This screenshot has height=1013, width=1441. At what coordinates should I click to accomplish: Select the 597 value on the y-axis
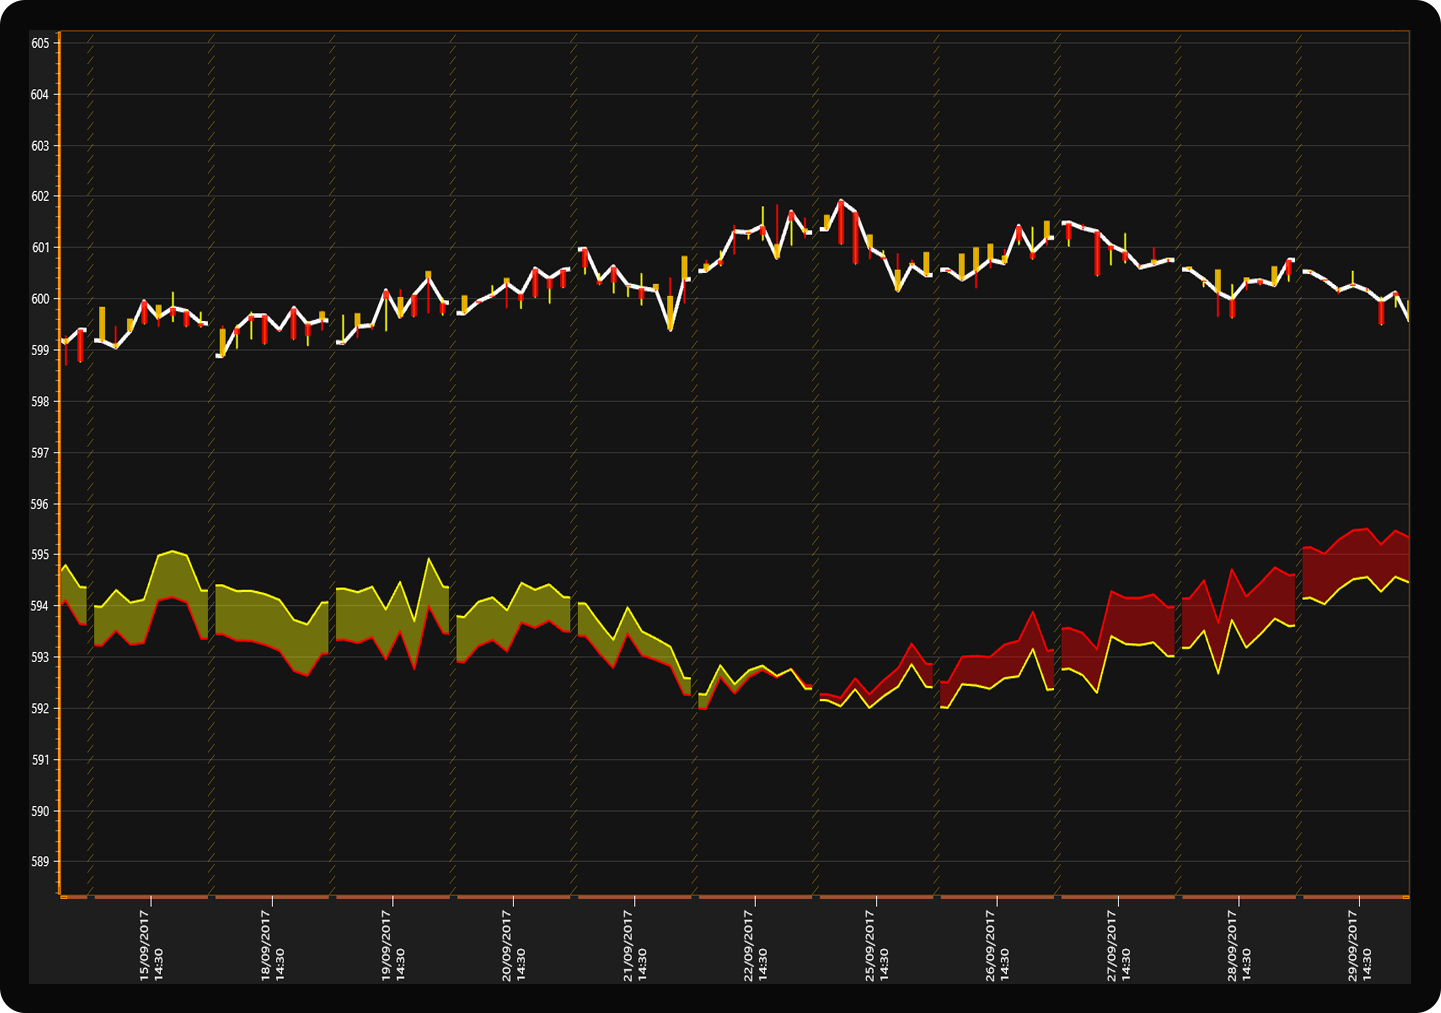[40, 453]
